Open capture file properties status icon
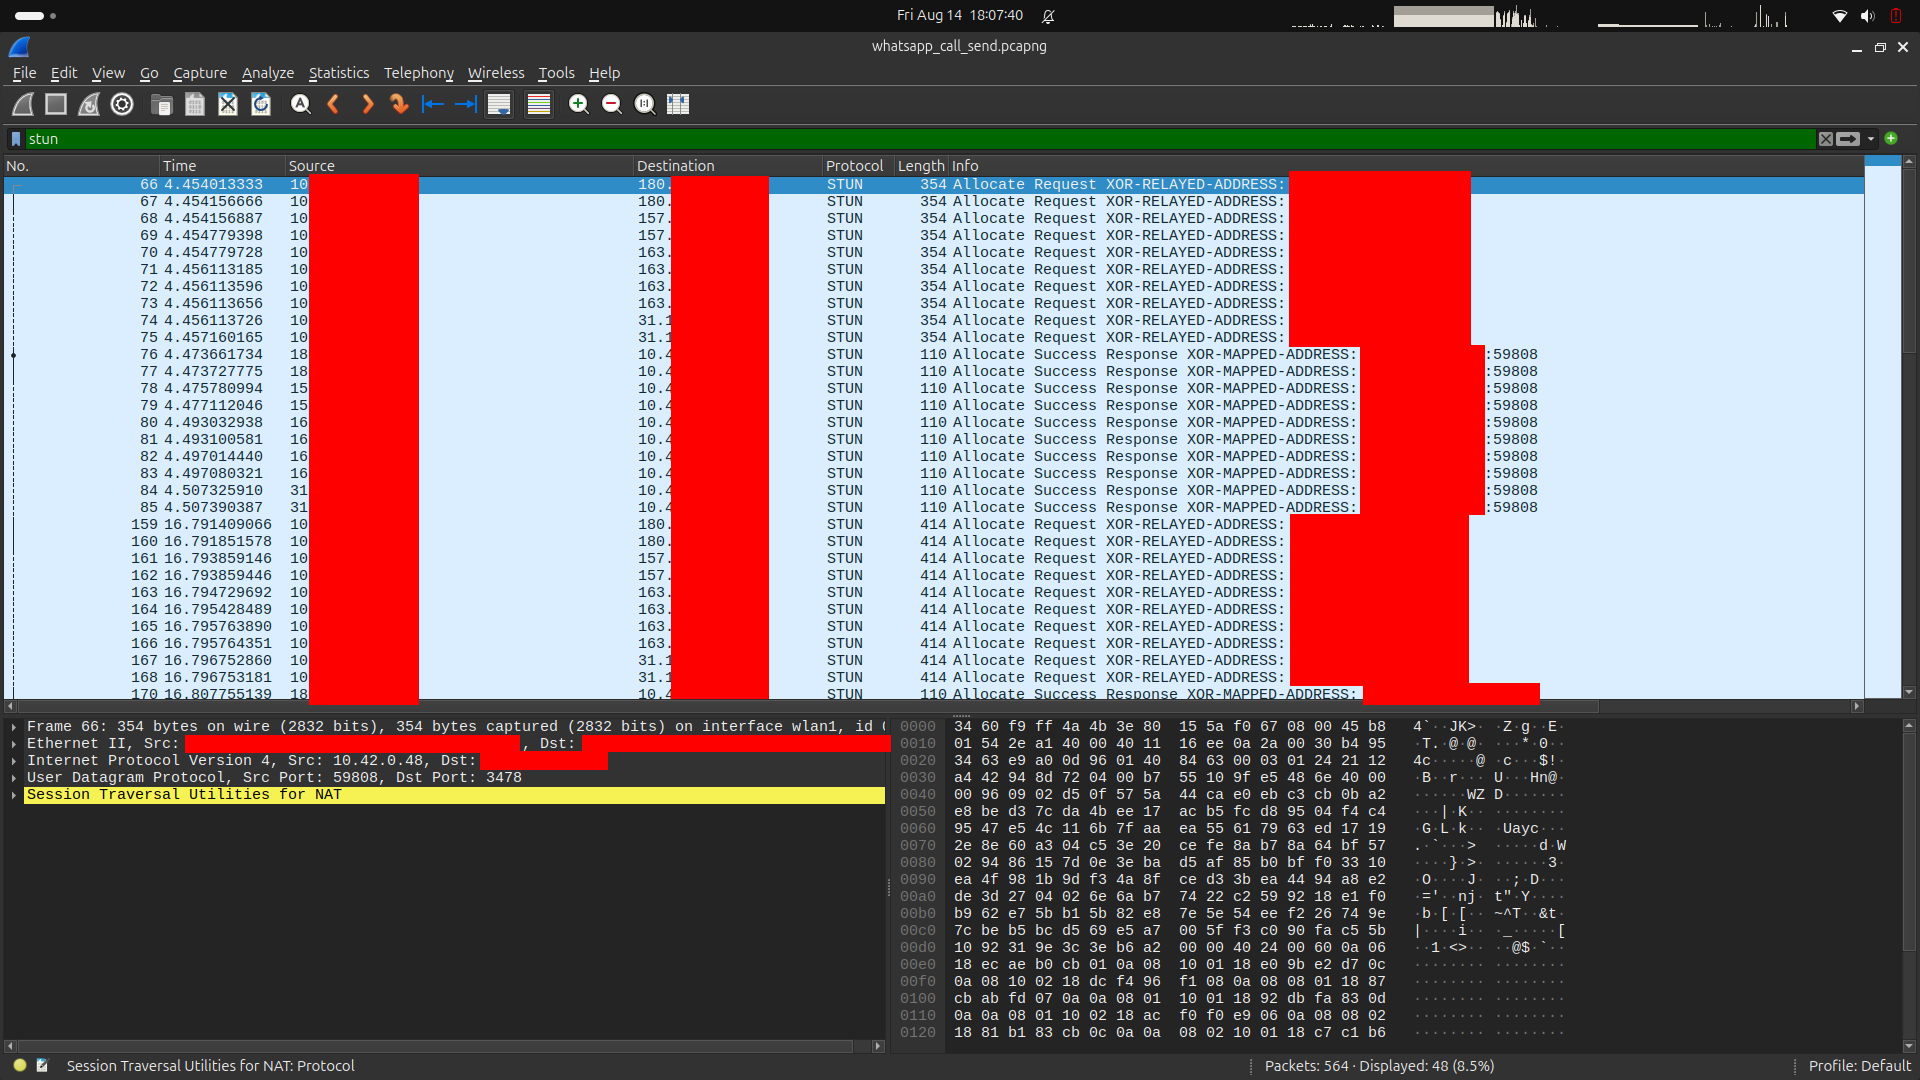Viewport: 1920px width, 1080px height. (42, 1066)
